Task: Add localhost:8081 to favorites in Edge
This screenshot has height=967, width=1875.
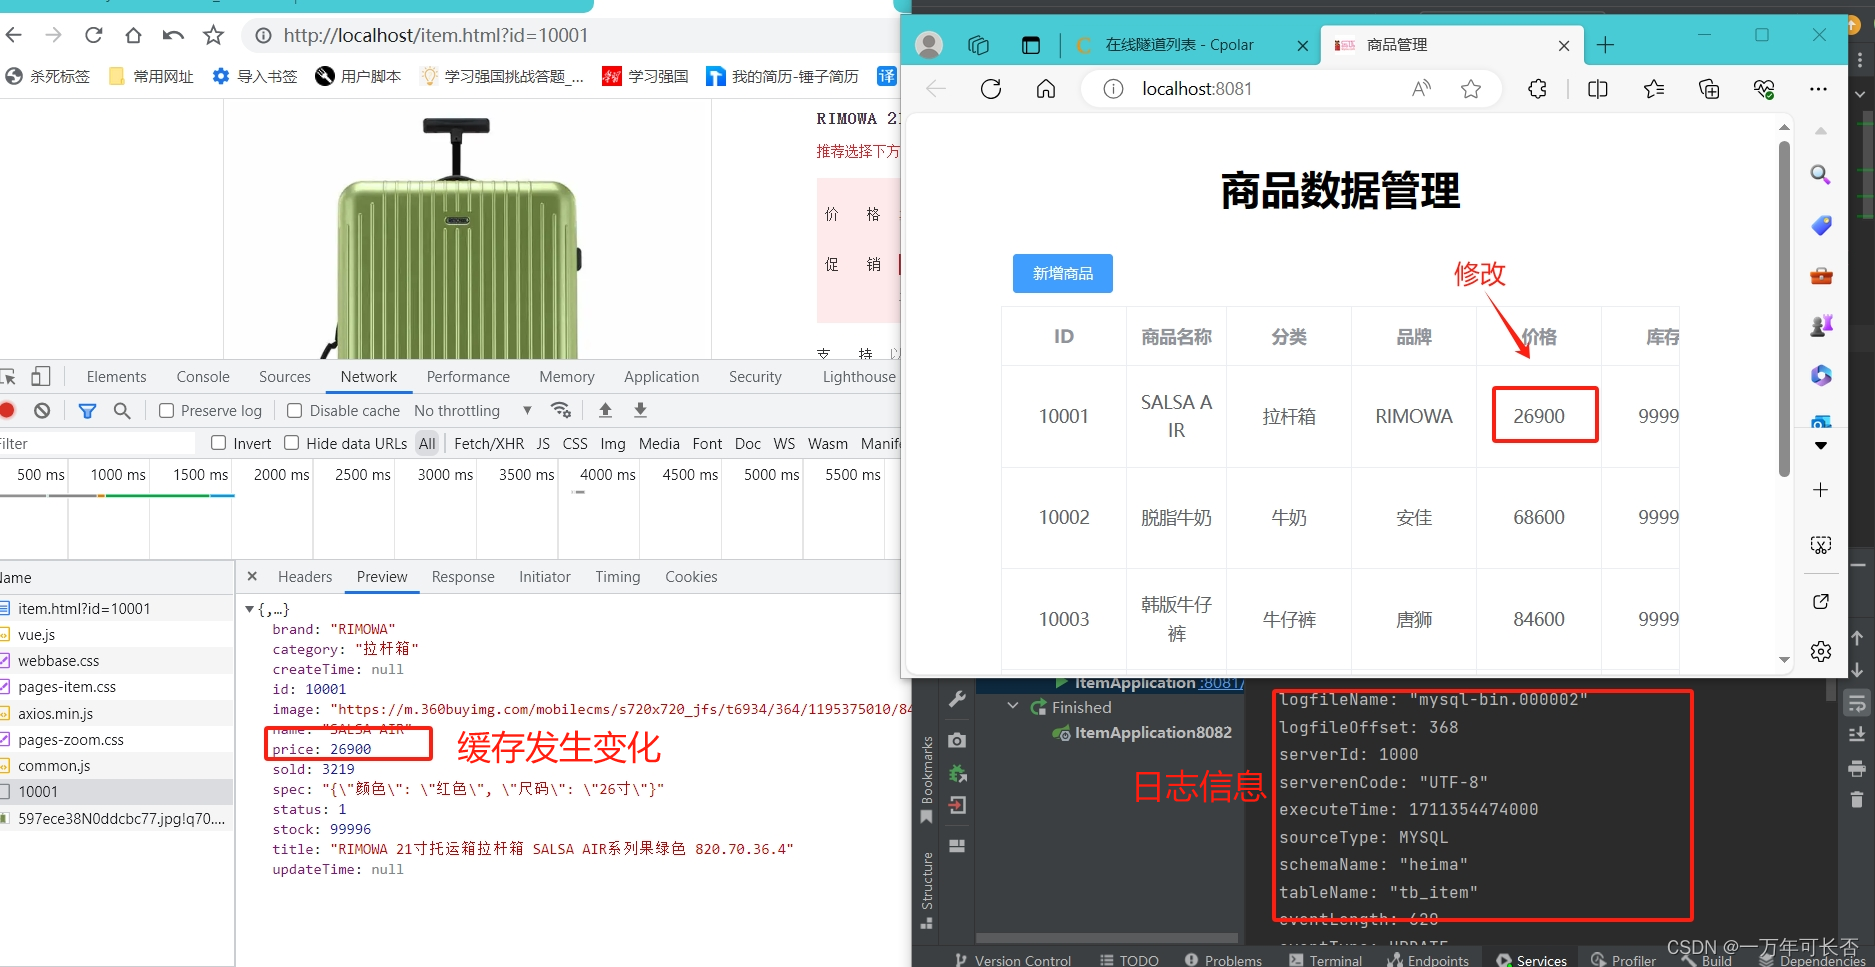Action: tap(1471, 89)
